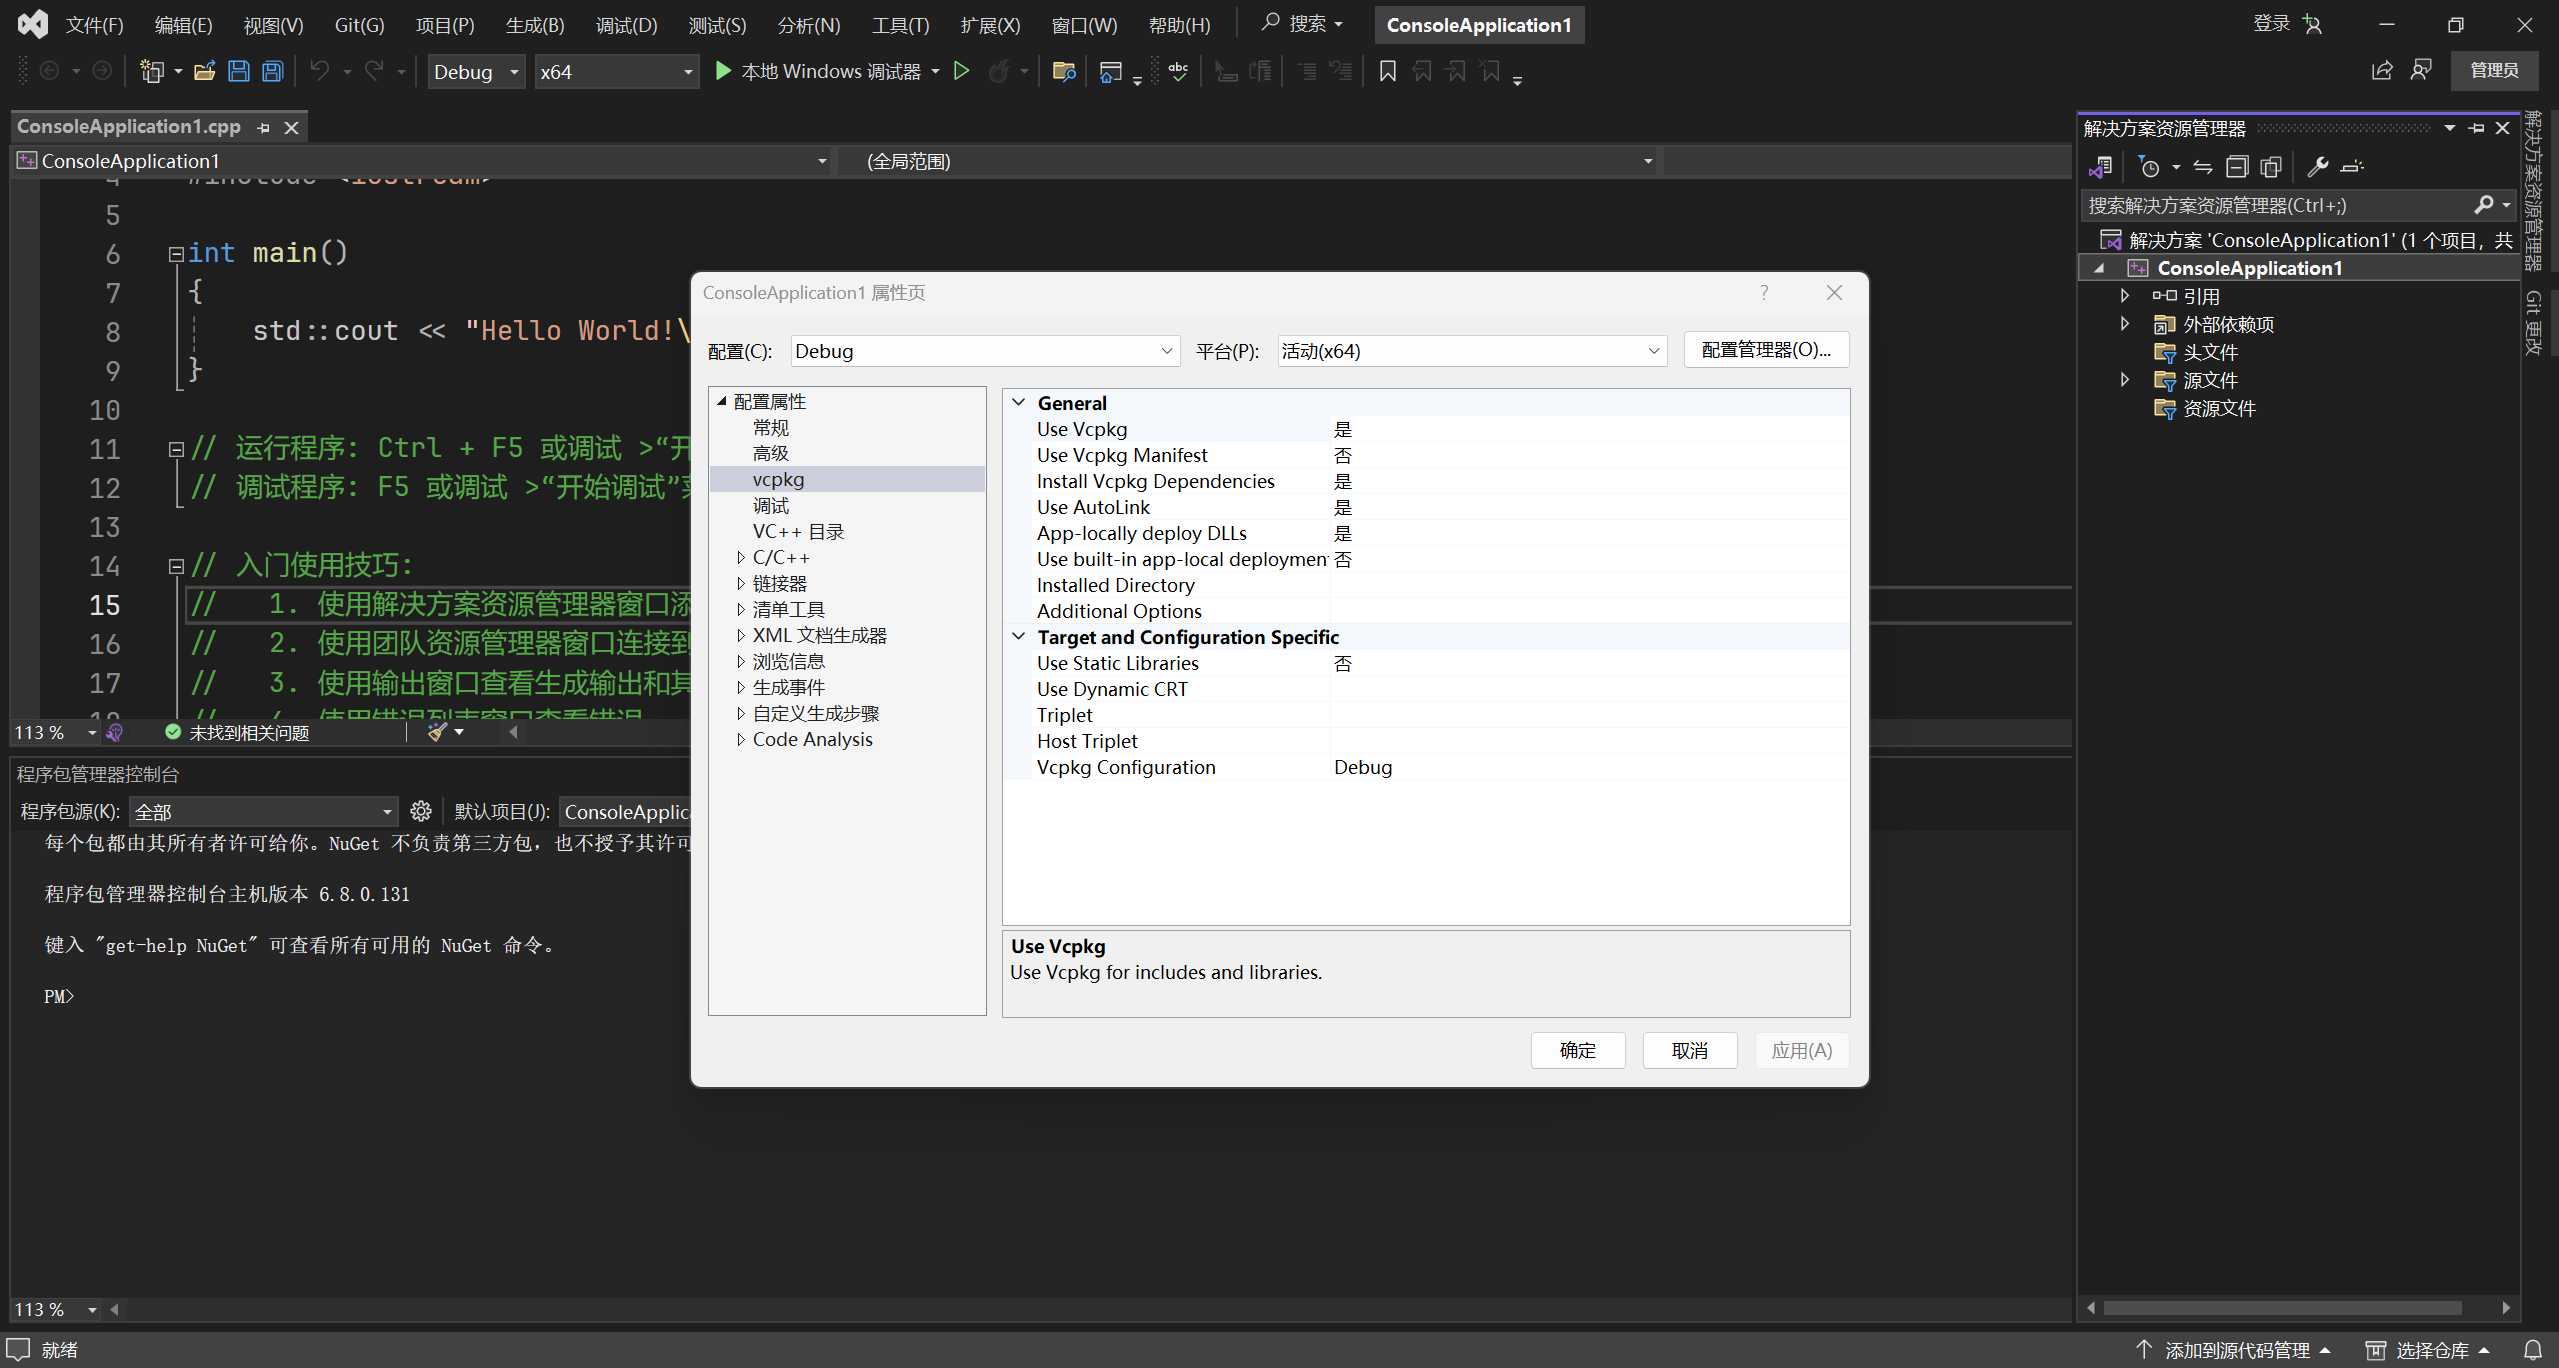Click Collapse All icon in Solution Explorer
The height and width of the screenshot is (1368, 2559).
(x=2237, y=167)
